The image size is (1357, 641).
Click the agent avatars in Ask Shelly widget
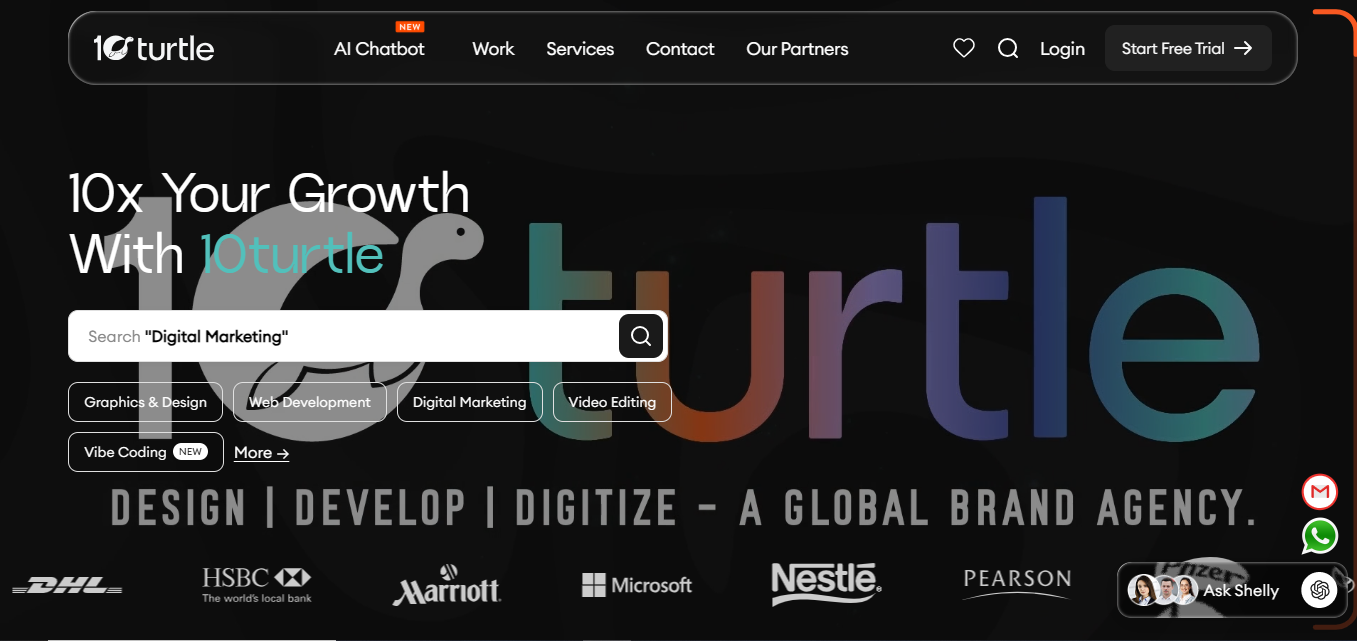[x=1162, y=590]
